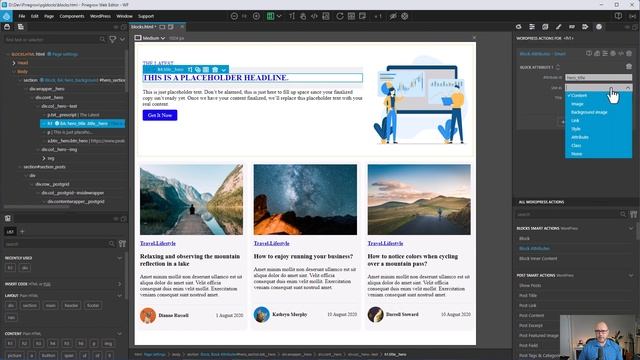Select the div.wrapper__hero tree item
640x360 pixels.
[x=47, y=89]
